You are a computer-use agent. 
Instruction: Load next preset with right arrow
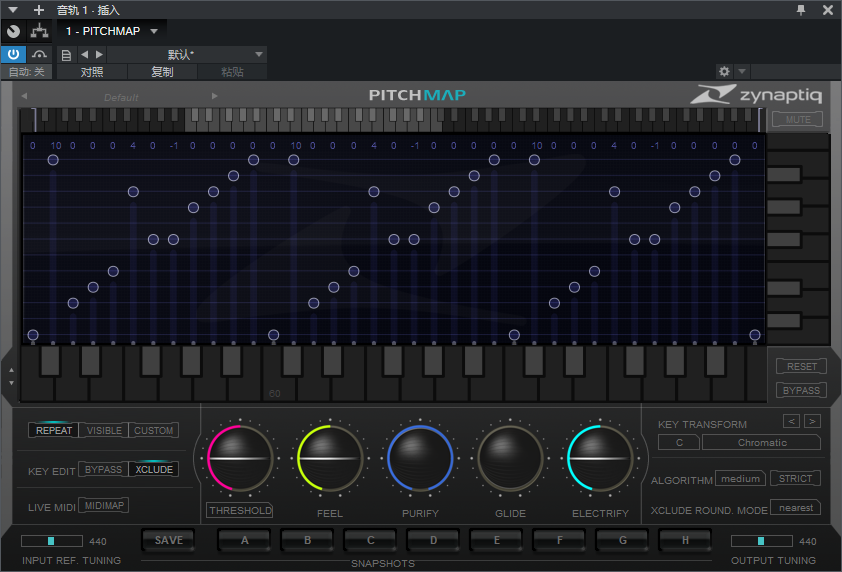(x=99, y=54)
